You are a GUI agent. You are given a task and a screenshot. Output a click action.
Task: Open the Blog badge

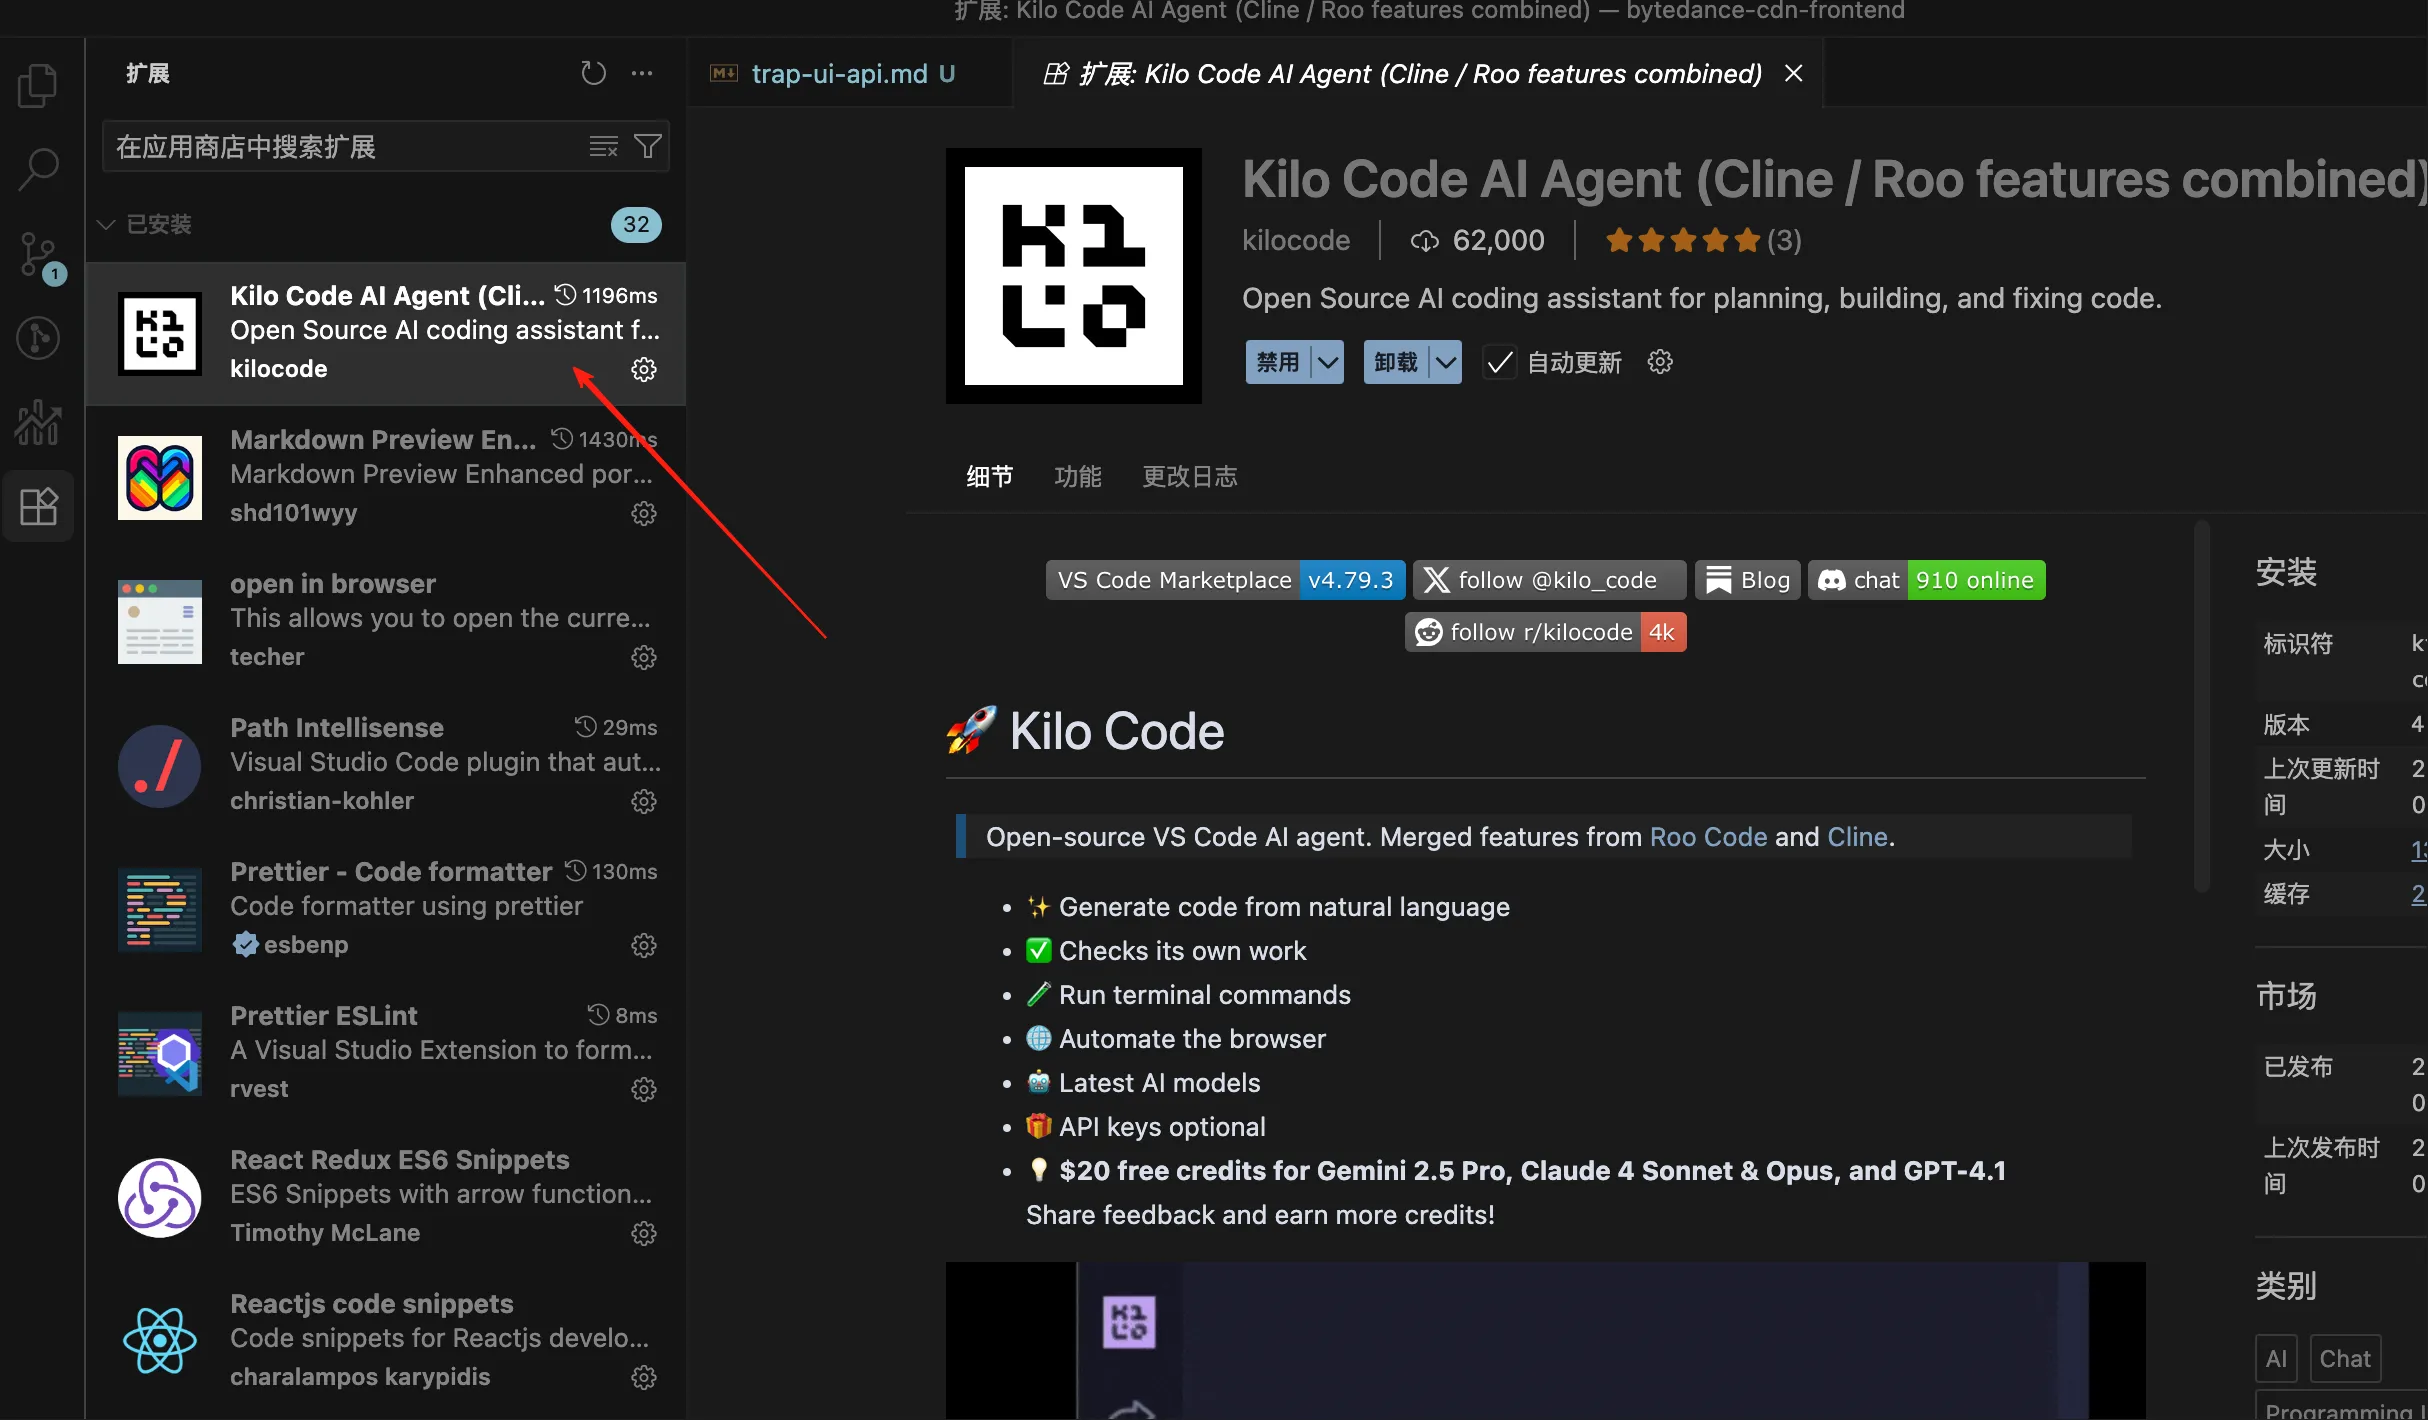[1747, 580]
